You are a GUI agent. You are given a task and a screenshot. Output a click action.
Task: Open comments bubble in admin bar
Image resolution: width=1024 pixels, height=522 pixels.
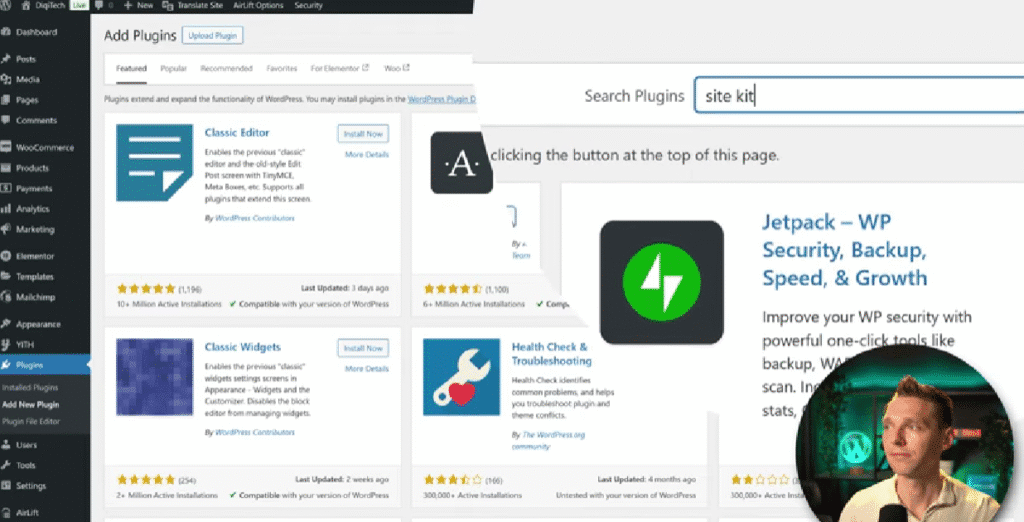click(103, 5)
